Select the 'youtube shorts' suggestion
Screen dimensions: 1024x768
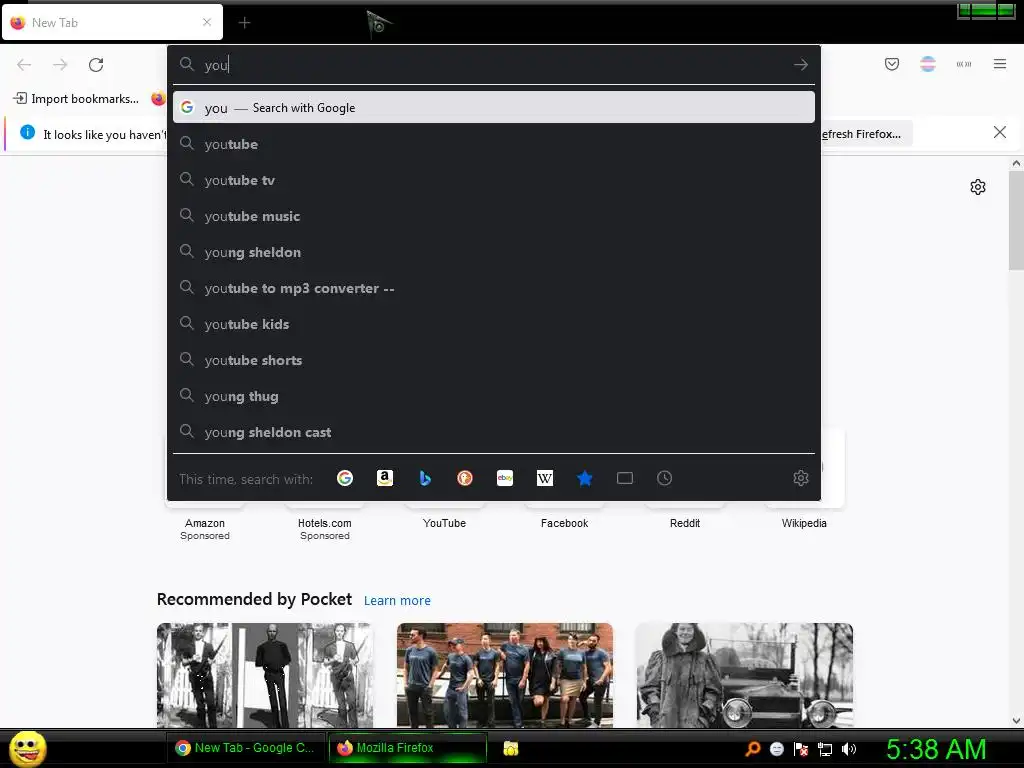[x=494, y=360]
